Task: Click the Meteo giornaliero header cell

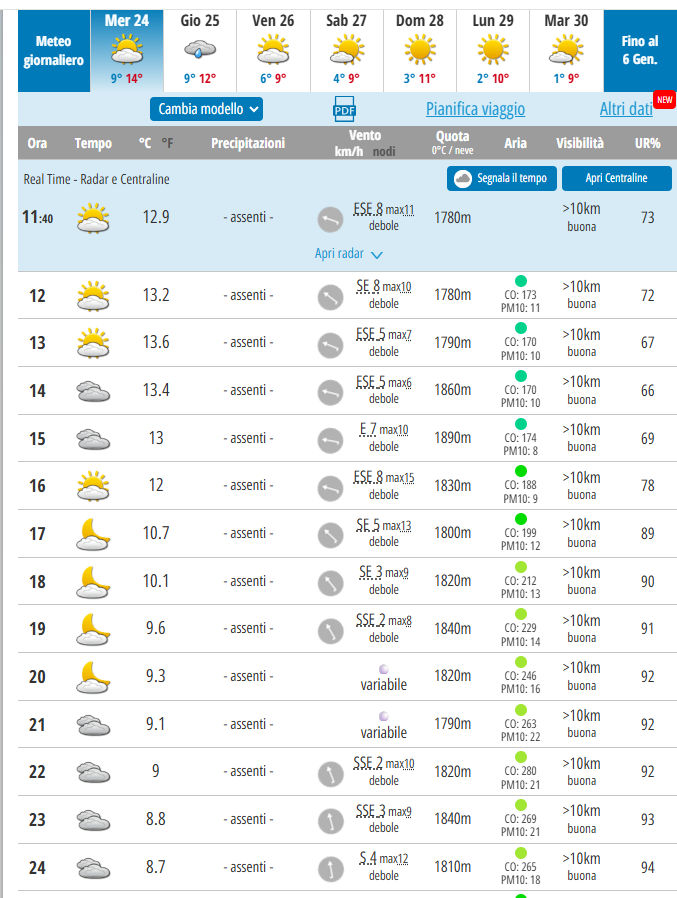Action: [x=54, y=51]
